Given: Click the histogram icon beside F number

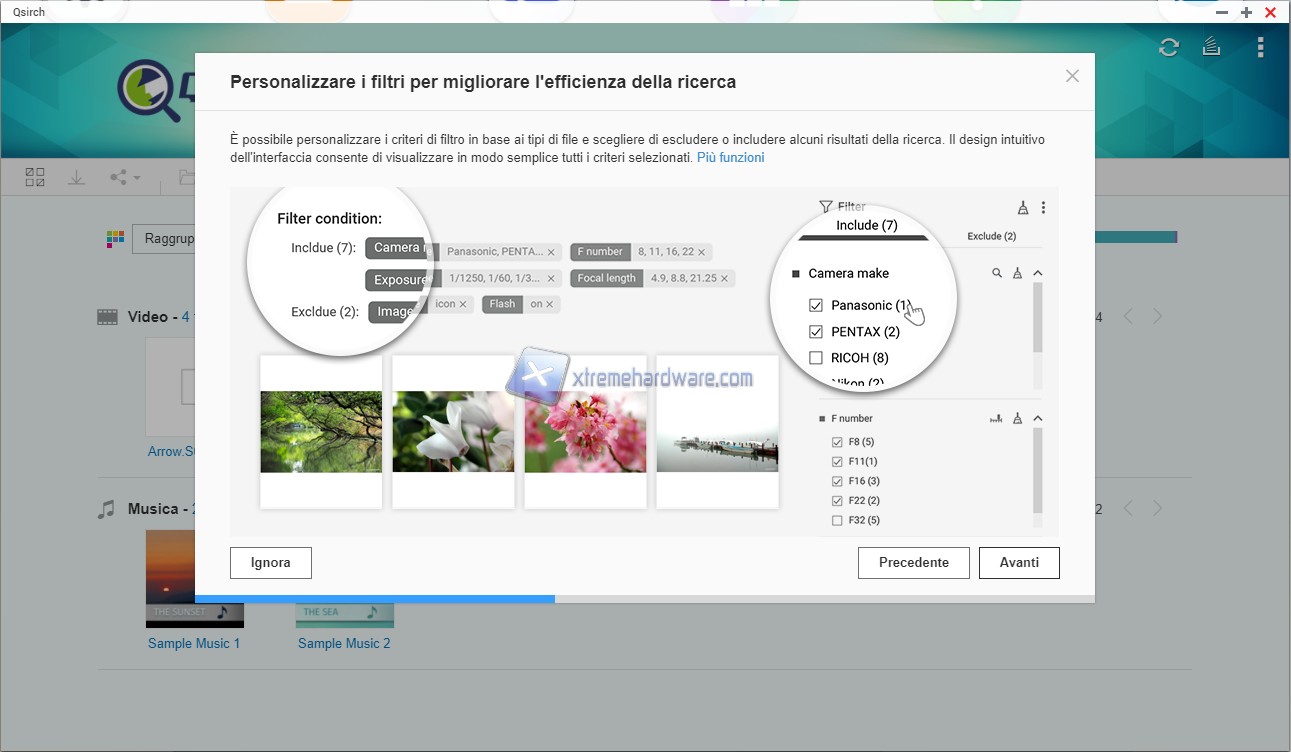Looking at the screenshot, I should [x=995, y=419].
